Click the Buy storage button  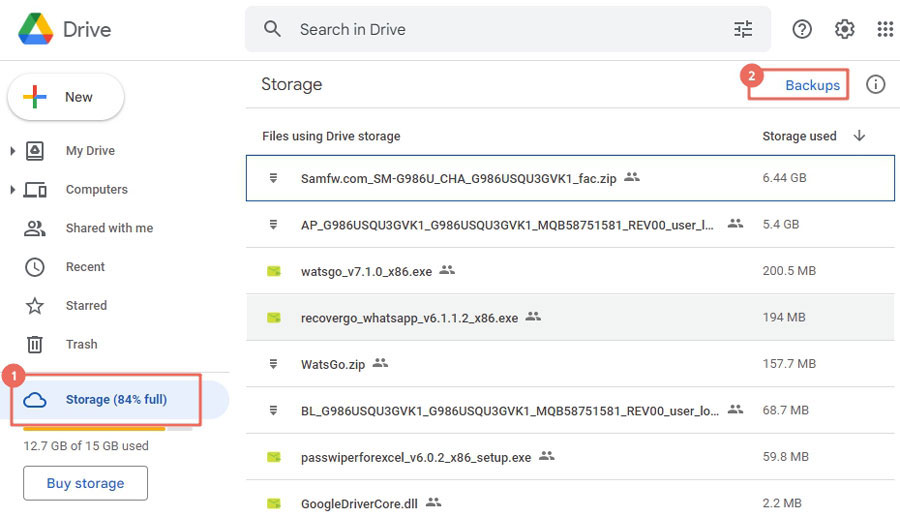click(86, 483)
